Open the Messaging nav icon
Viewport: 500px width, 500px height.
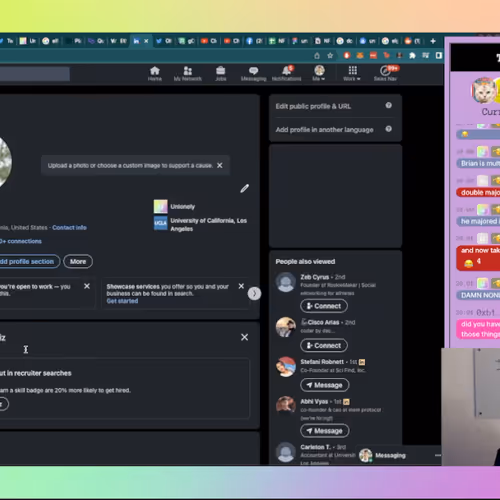253,71
